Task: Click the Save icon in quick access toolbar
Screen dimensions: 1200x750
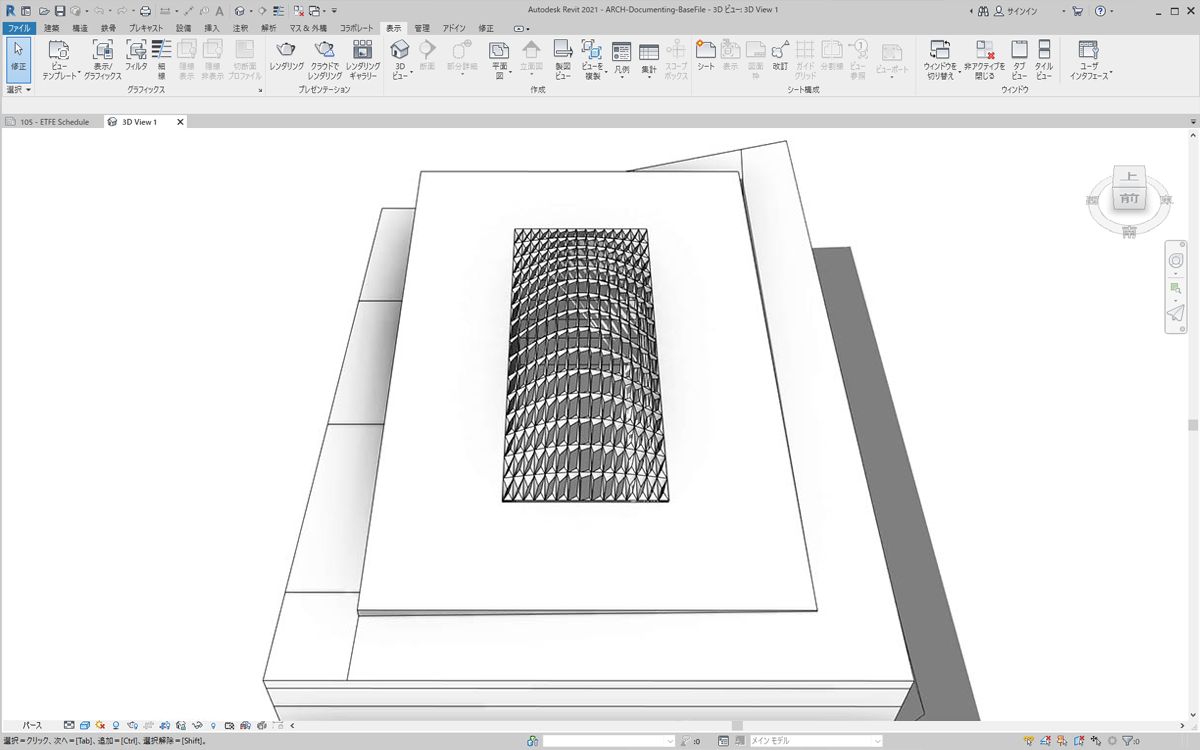Action: click(x=59, y=10)
